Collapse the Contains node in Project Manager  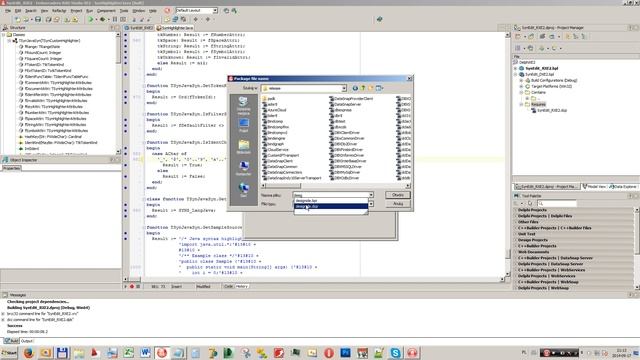pos(522,93)
